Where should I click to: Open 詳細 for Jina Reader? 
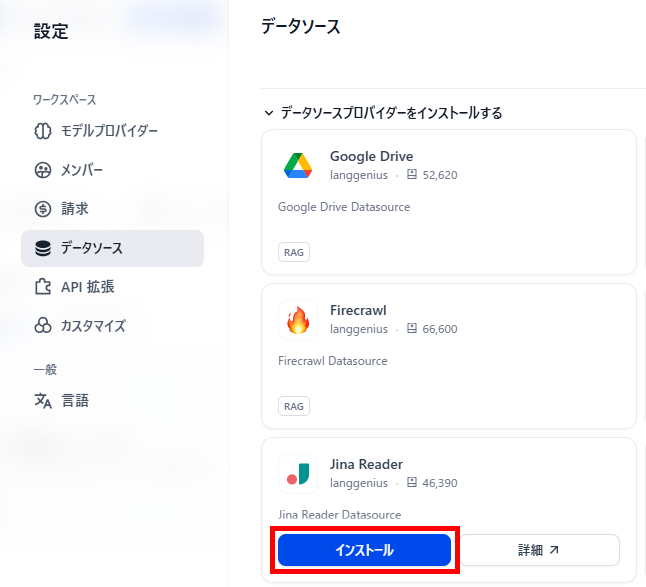click(539, 550)
